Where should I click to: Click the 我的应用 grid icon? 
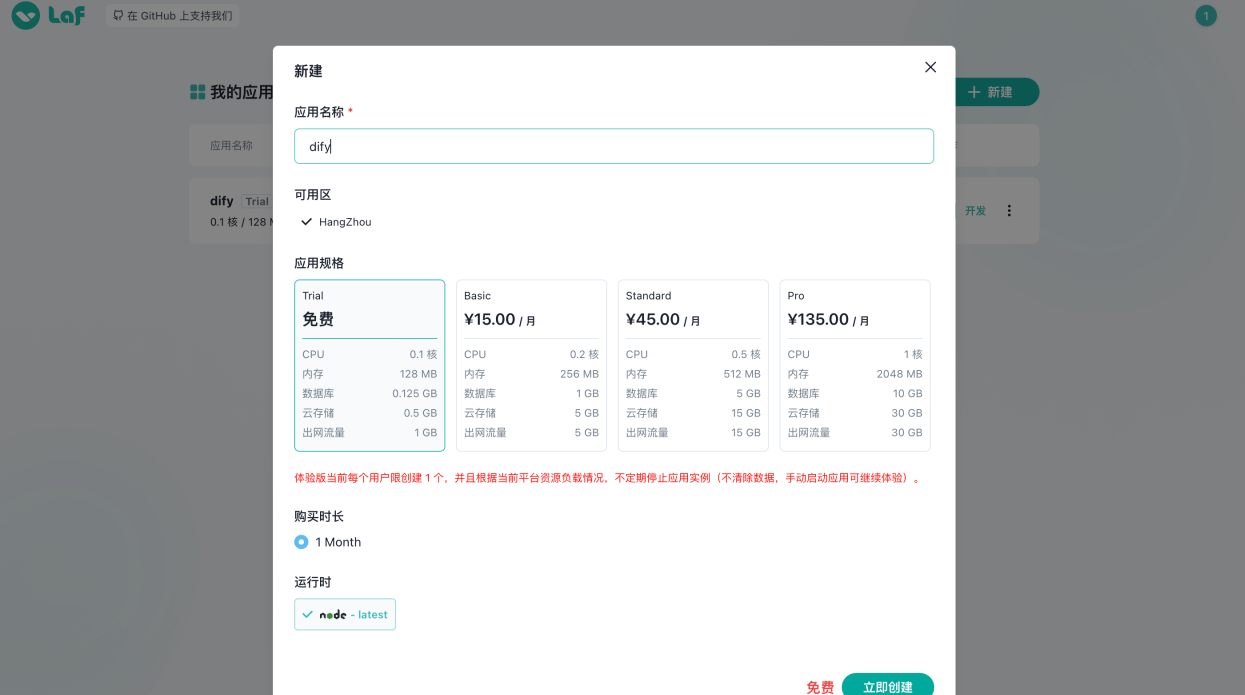198,92
